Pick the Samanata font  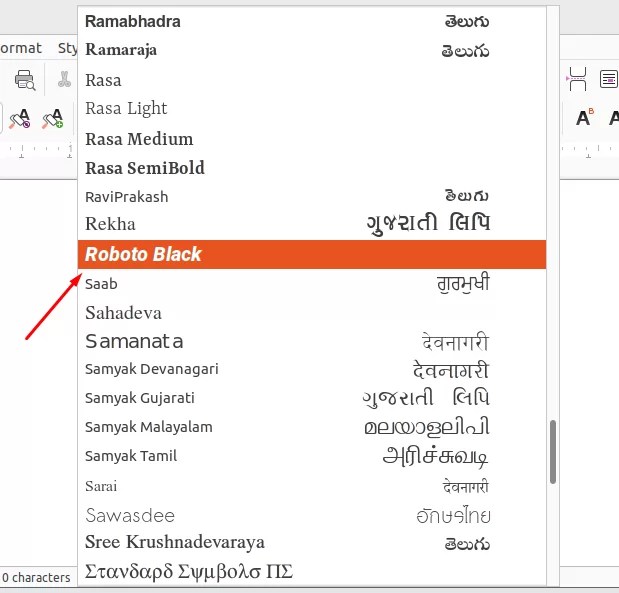[x=312, y=342]
